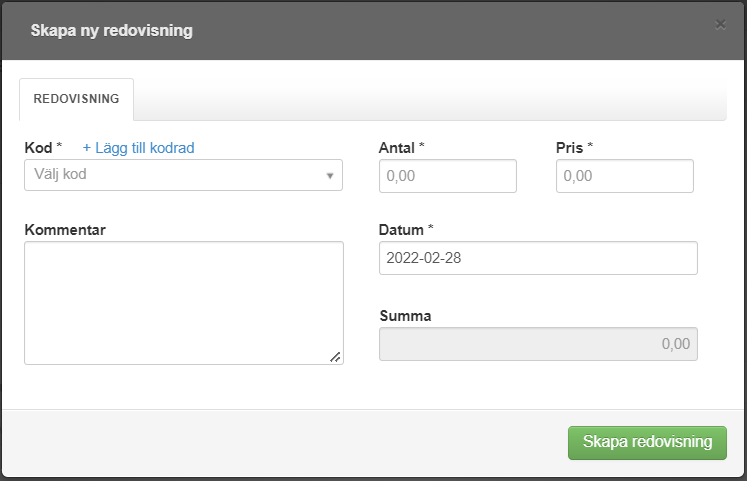Click inside the Kommentar text area
The image size is (747, 481).
tap(183, 302)
